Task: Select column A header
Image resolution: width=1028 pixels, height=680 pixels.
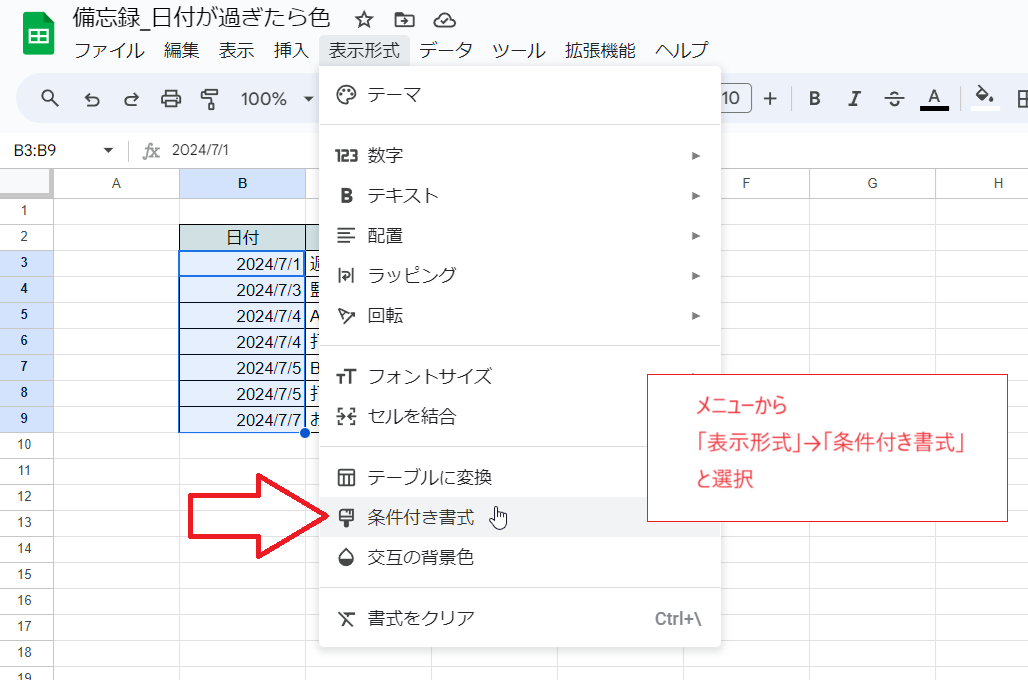Action: (x=116, y=184)
